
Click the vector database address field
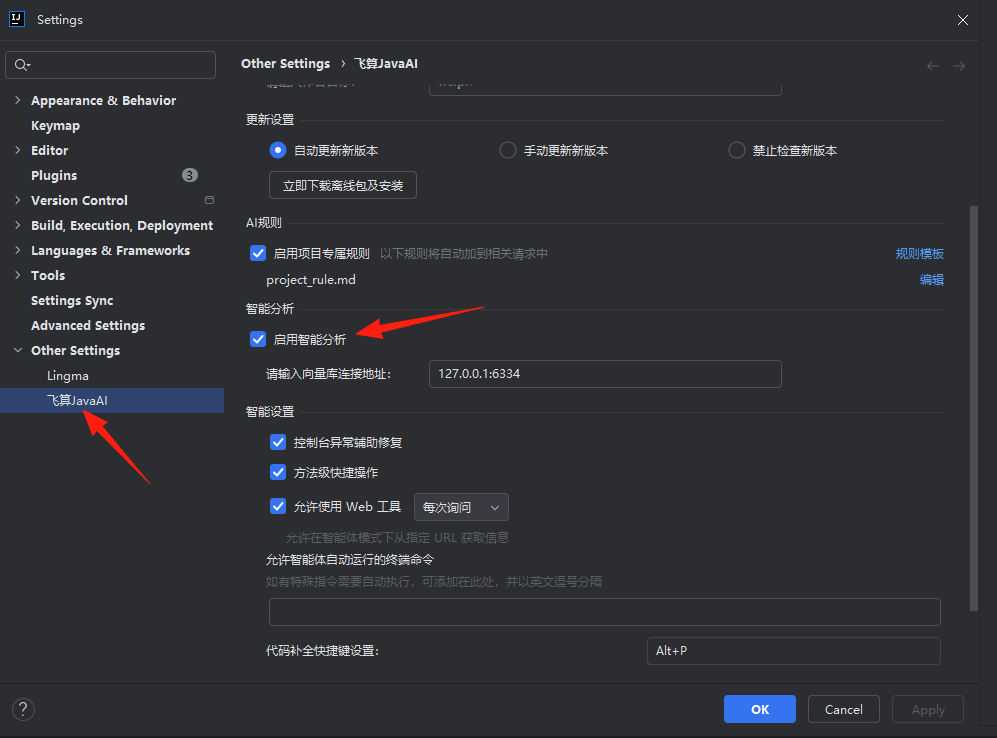[x=605, y=374]
